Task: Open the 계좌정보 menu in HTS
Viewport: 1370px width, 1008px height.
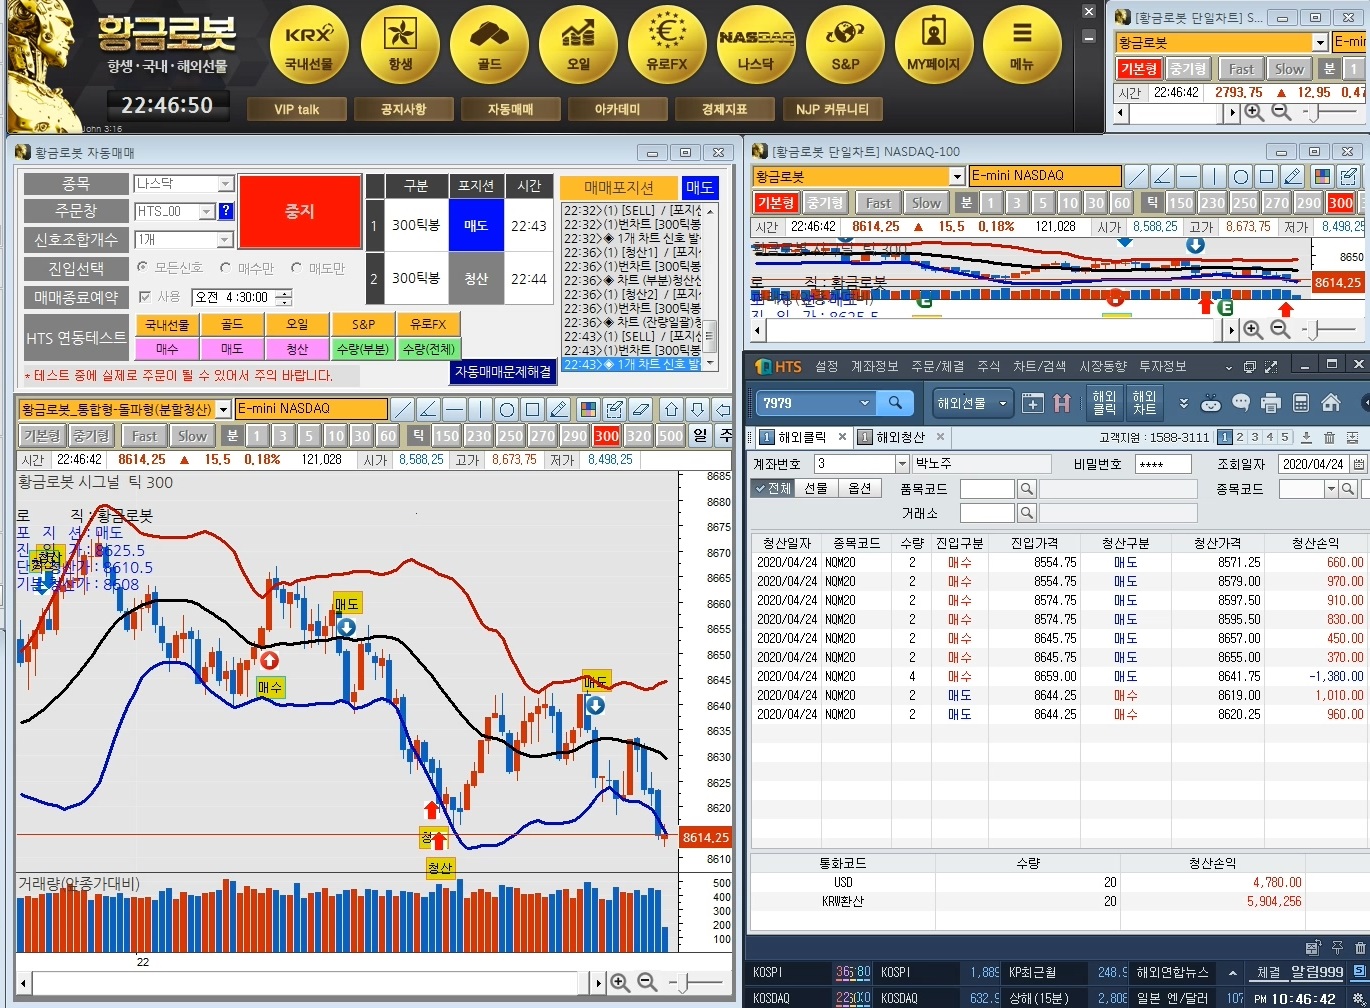Action: pos(875,367)
